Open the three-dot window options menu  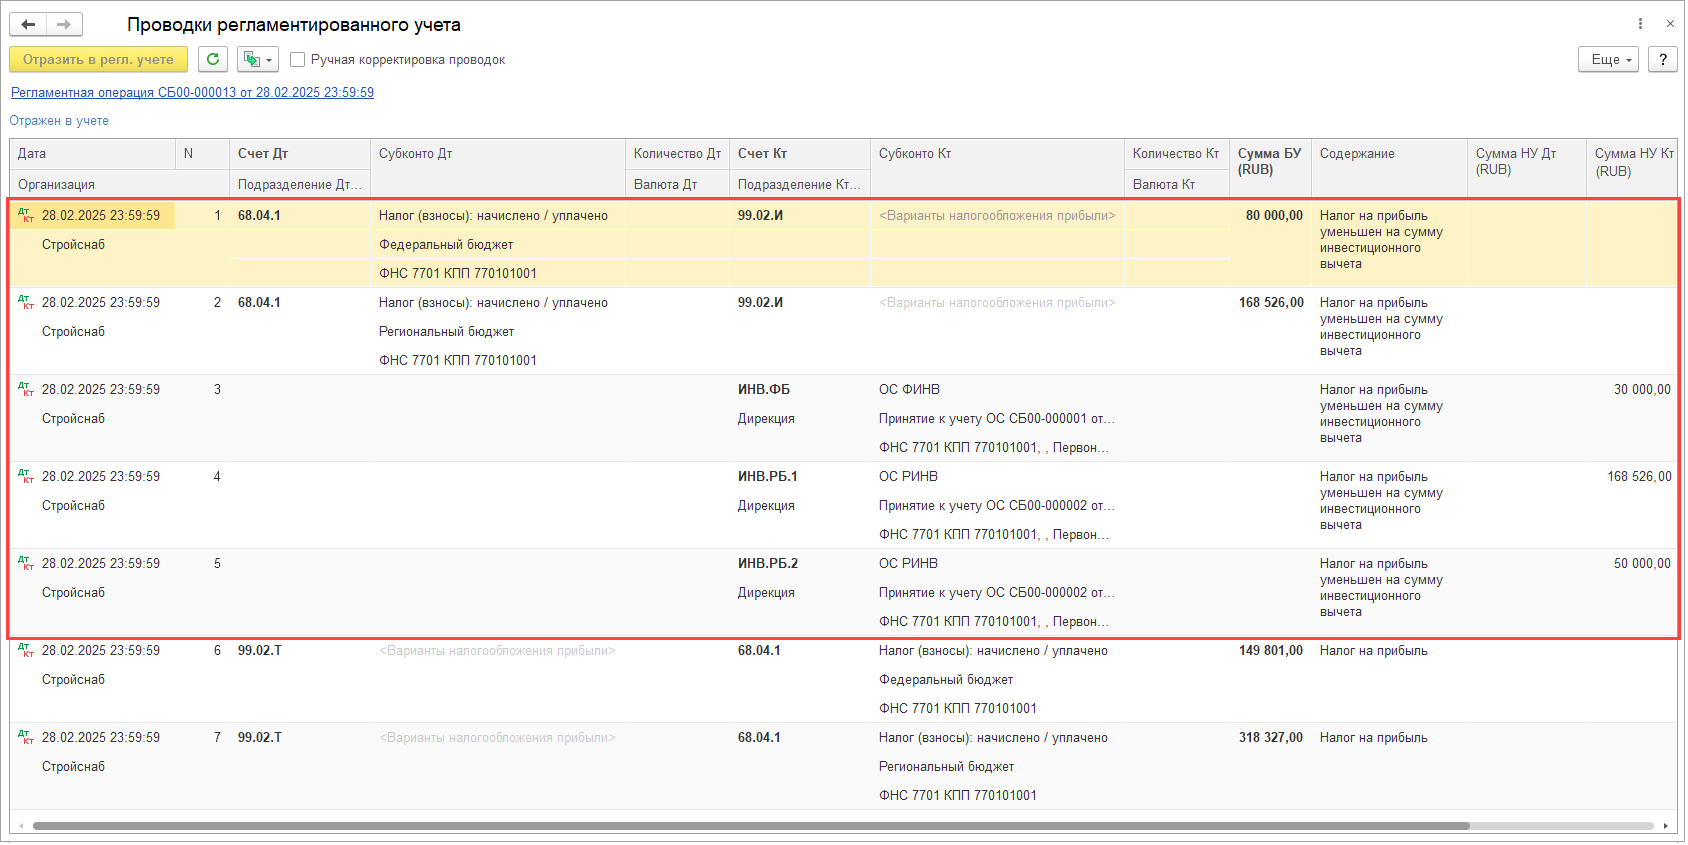[x=1640, y=24]
